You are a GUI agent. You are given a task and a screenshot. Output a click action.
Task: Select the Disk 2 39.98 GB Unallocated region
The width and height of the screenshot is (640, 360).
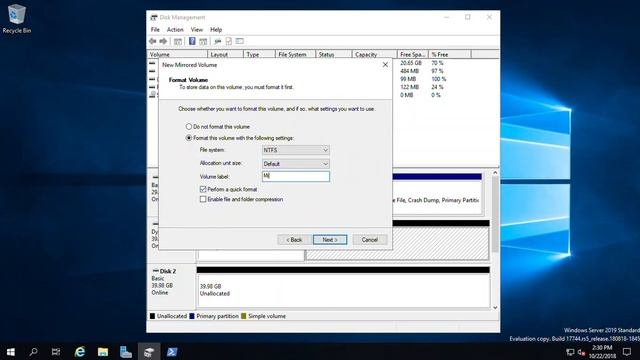[344, 290]
